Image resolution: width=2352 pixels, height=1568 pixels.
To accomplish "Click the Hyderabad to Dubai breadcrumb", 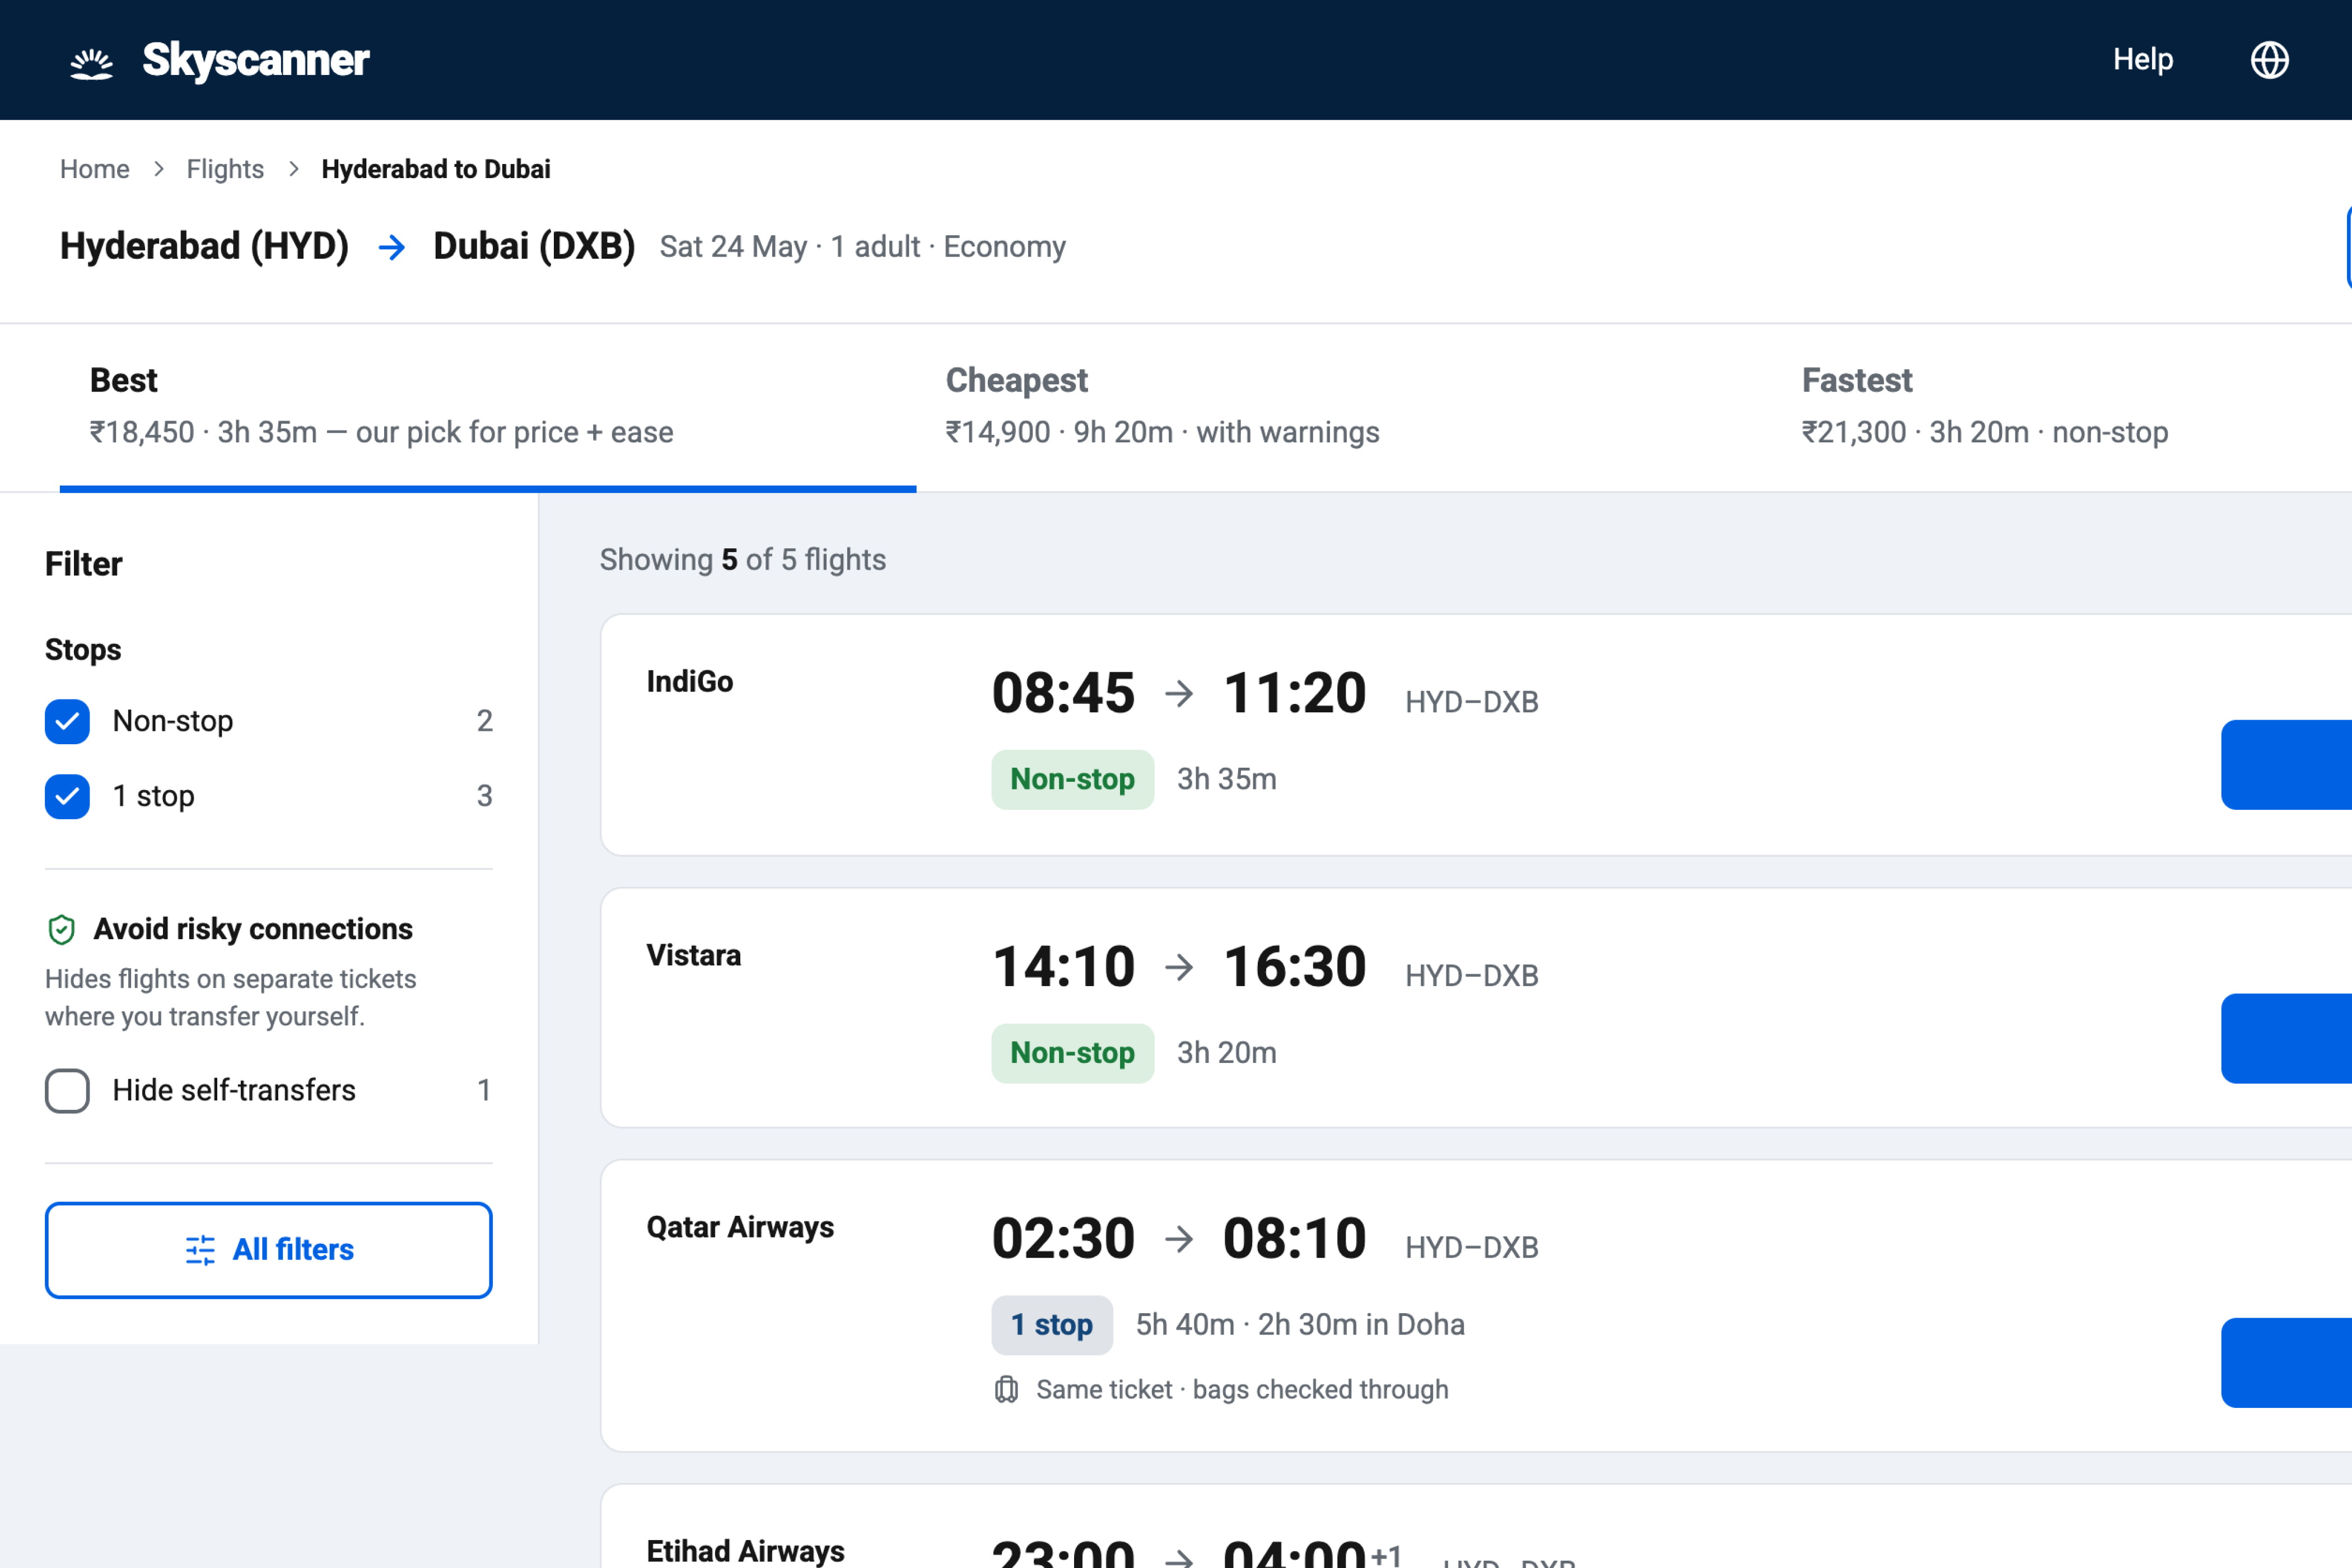I will pos(436,169).
